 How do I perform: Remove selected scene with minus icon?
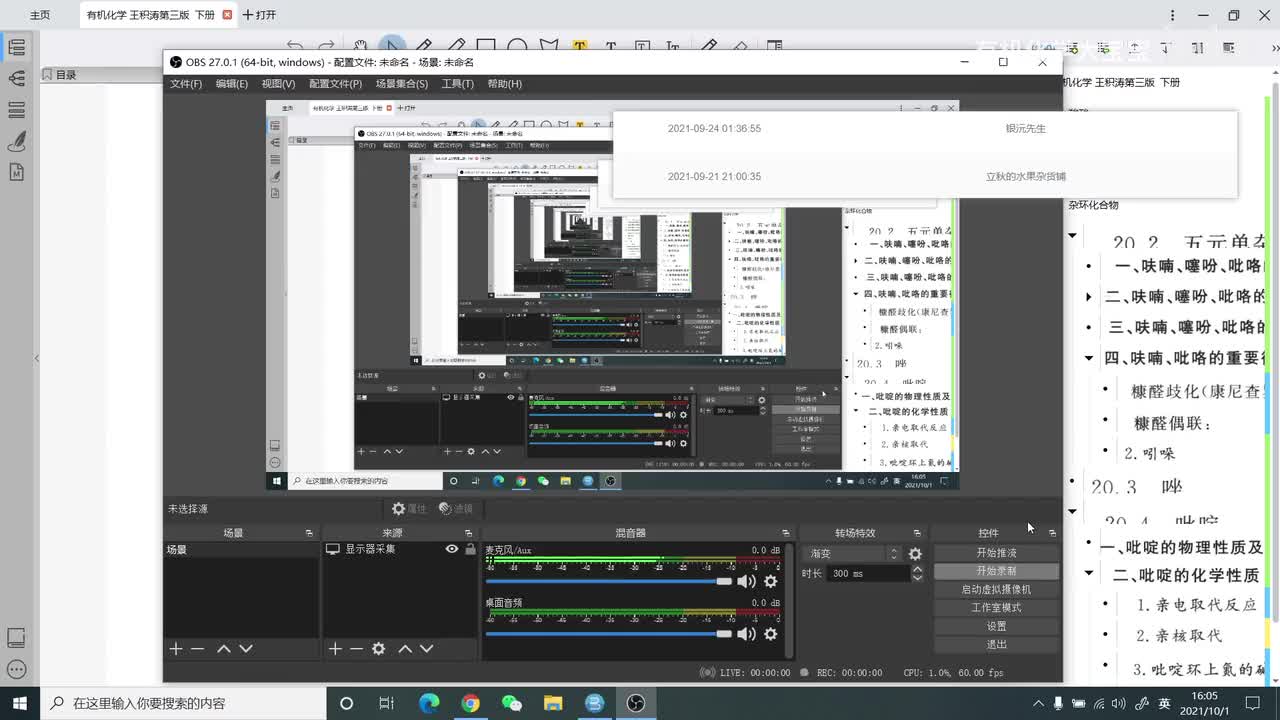(198, 649)
